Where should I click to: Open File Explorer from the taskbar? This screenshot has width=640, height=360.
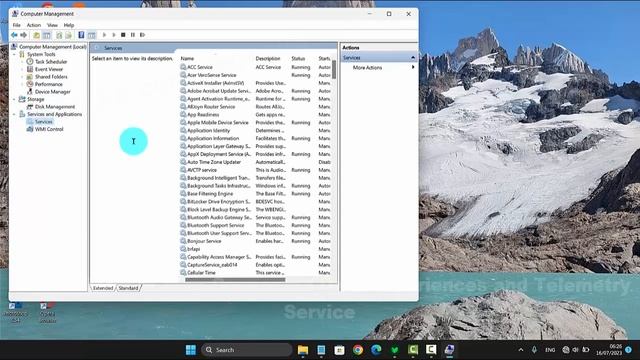(x=303, y=350)
